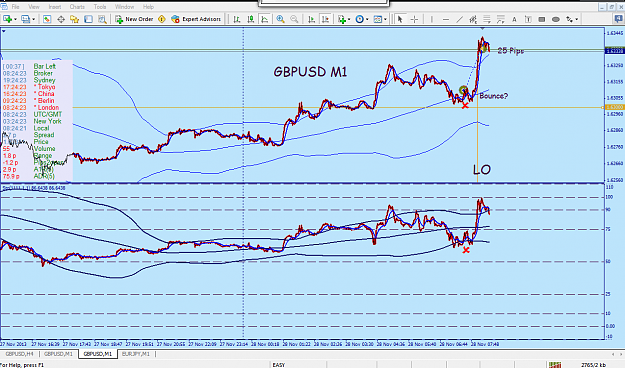
Task: Select the rectangle shape tool
Action: pos(542,19)
